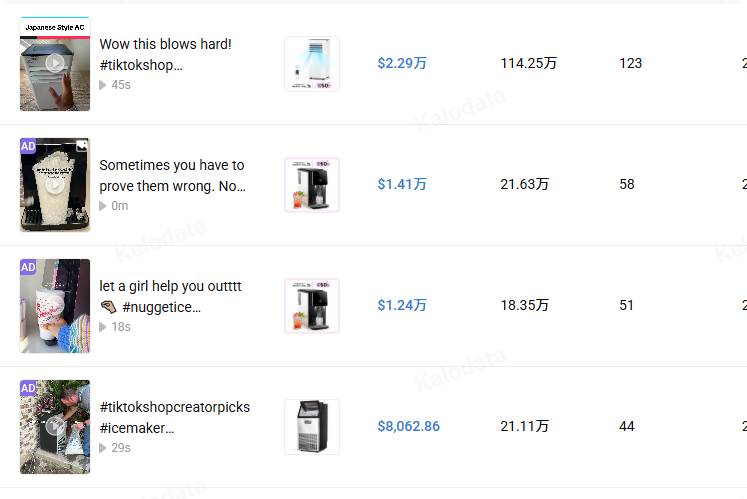The width and height of the screenshot is (747, 499).
Task: Click AD badge on nugget ice cup video
Action: 28,146
